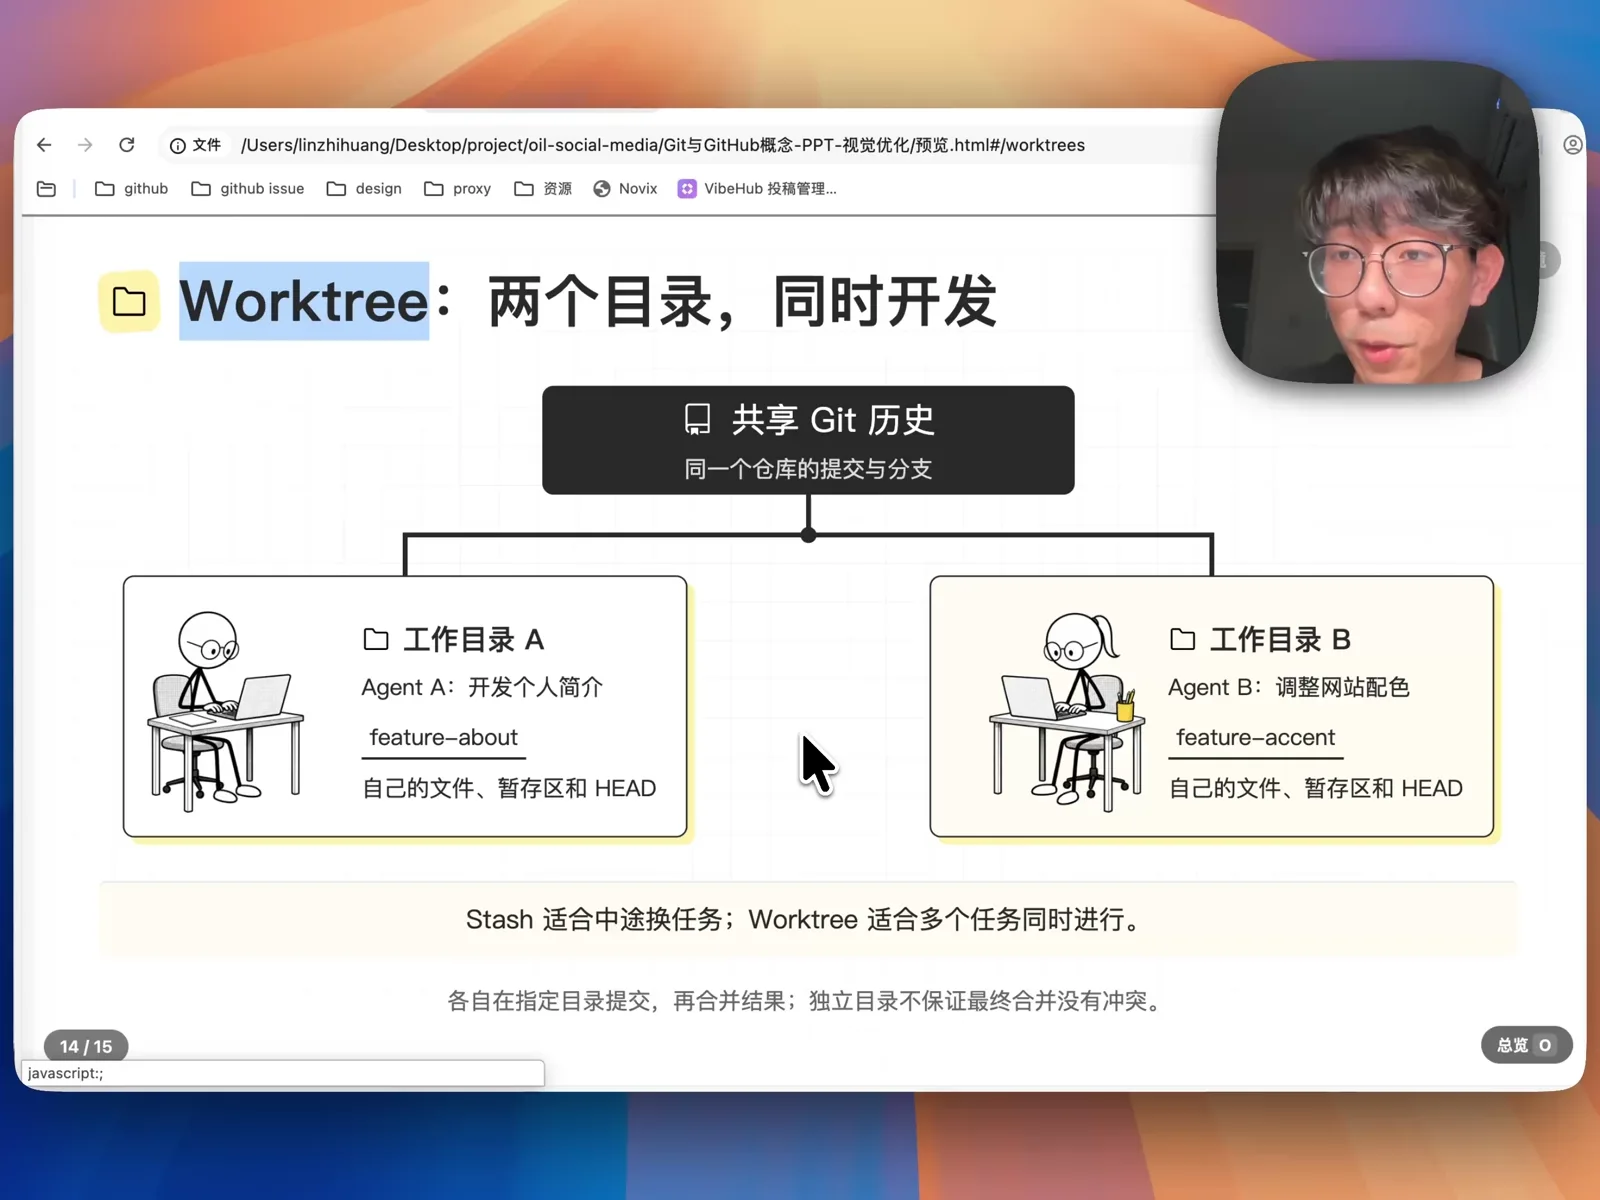Click the yellow folder icon beside Worktree title
This screenshot has width=1600, height=1200.
point(129,301)
